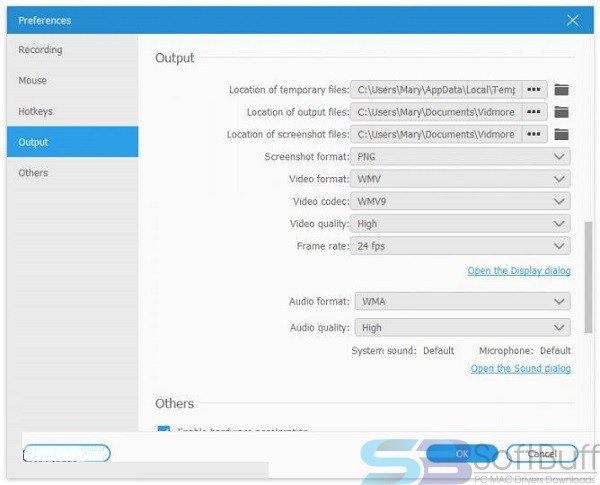This screenshot has width=600, height=485.
Task: Expand the Audio format dropdown
Action: point(462,302)
